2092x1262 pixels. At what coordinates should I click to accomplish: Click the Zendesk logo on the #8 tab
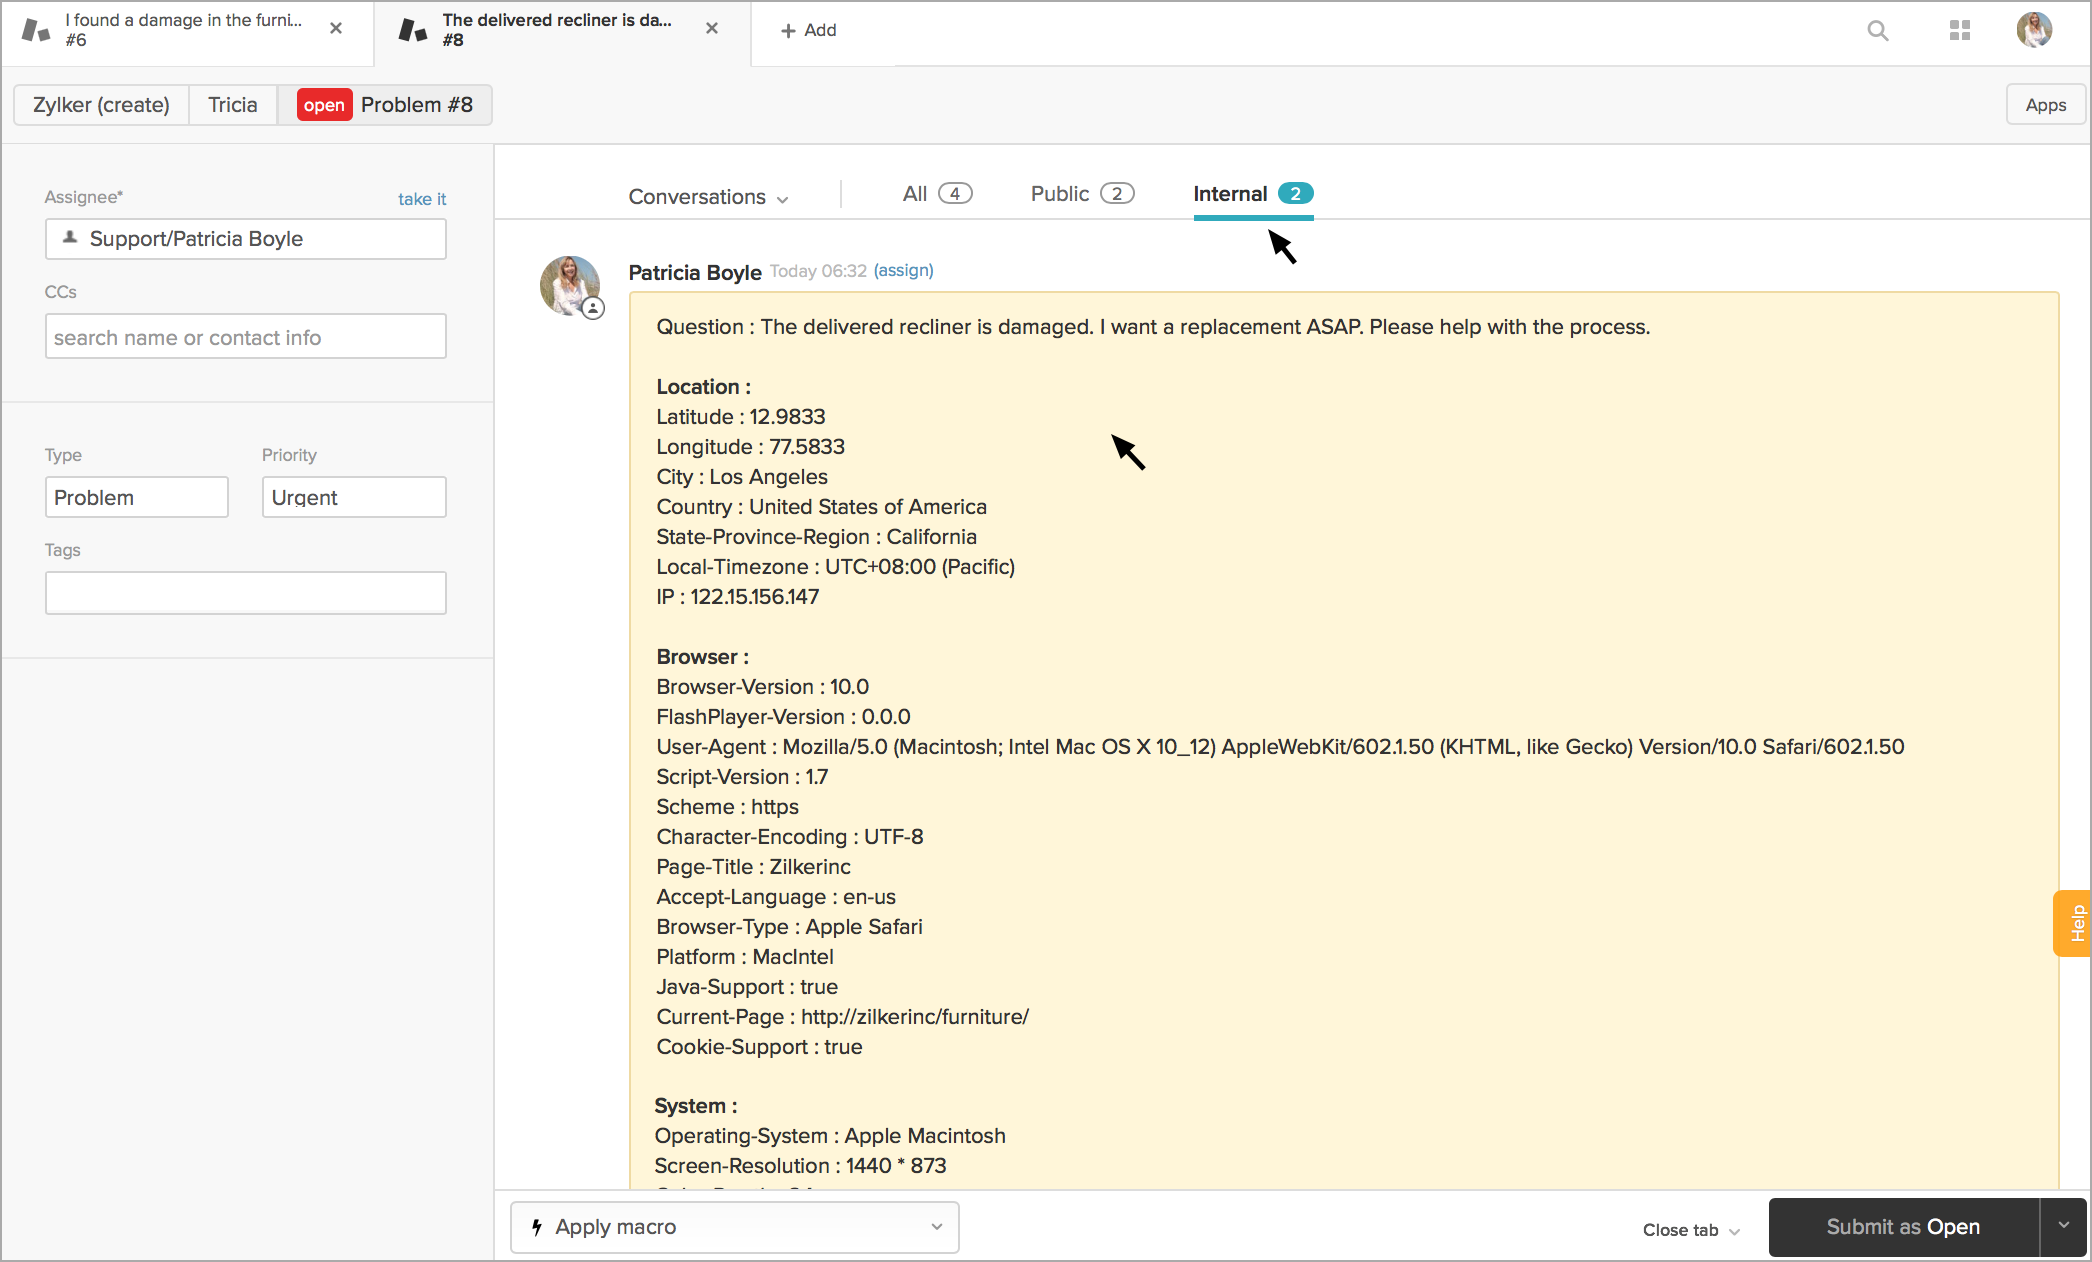click(x=412, y=31)
